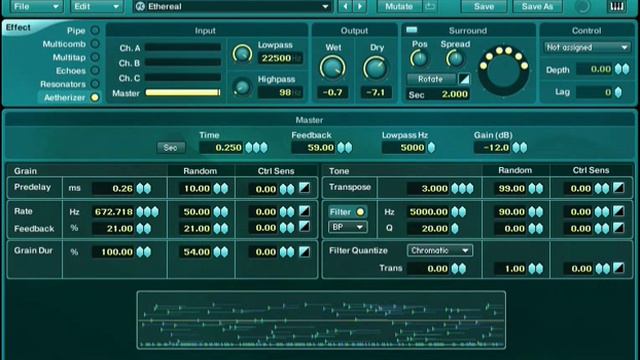
Task: Click the Master Feedback stepper diamonds
Action: pos(344,147)
